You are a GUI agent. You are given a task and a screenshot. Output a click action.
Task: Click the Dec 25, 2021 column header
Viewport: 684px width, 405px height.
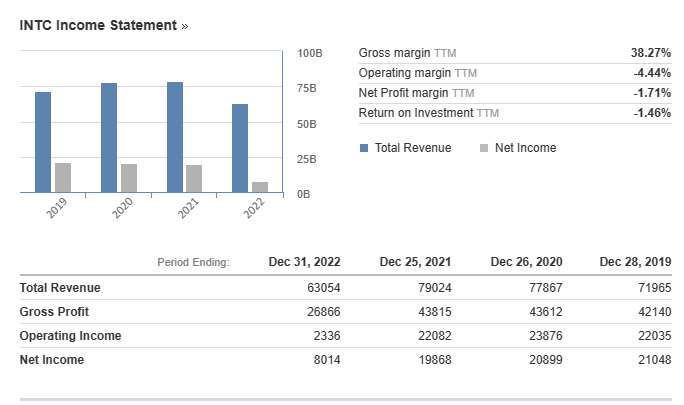415,262
